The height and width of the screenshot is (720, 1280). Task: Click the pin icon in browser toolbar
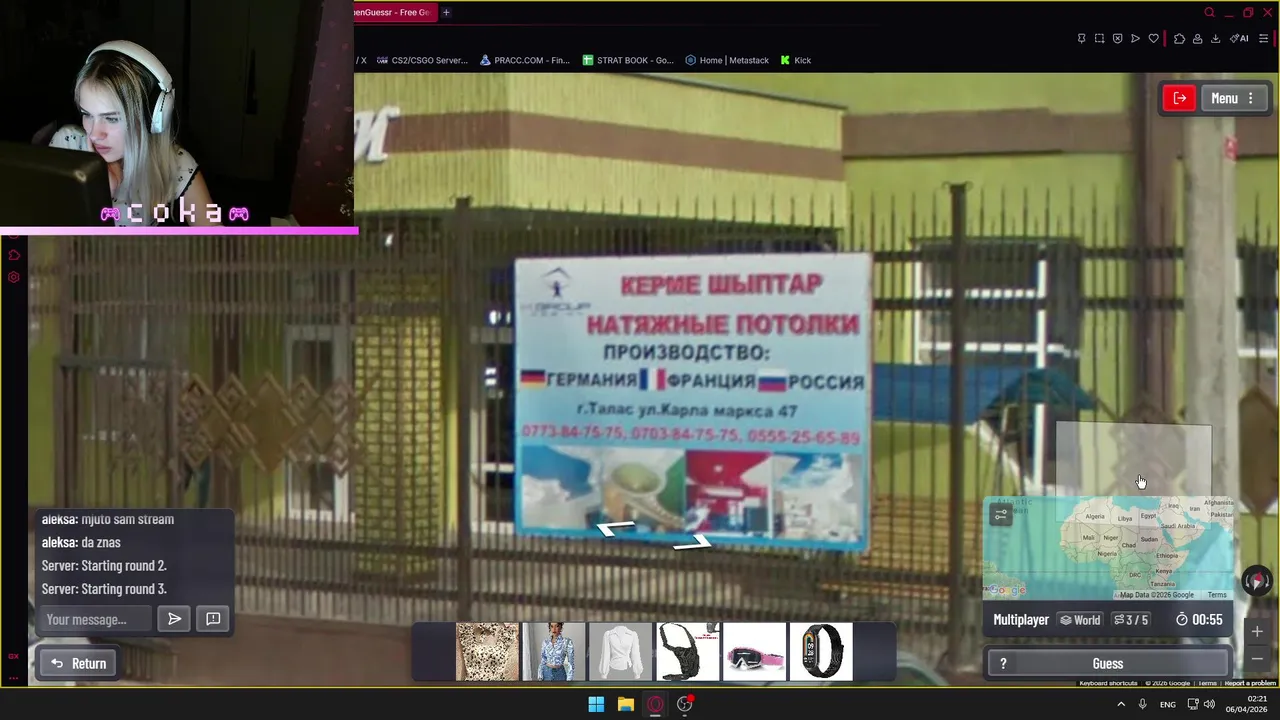click(x=1081, y=38)
